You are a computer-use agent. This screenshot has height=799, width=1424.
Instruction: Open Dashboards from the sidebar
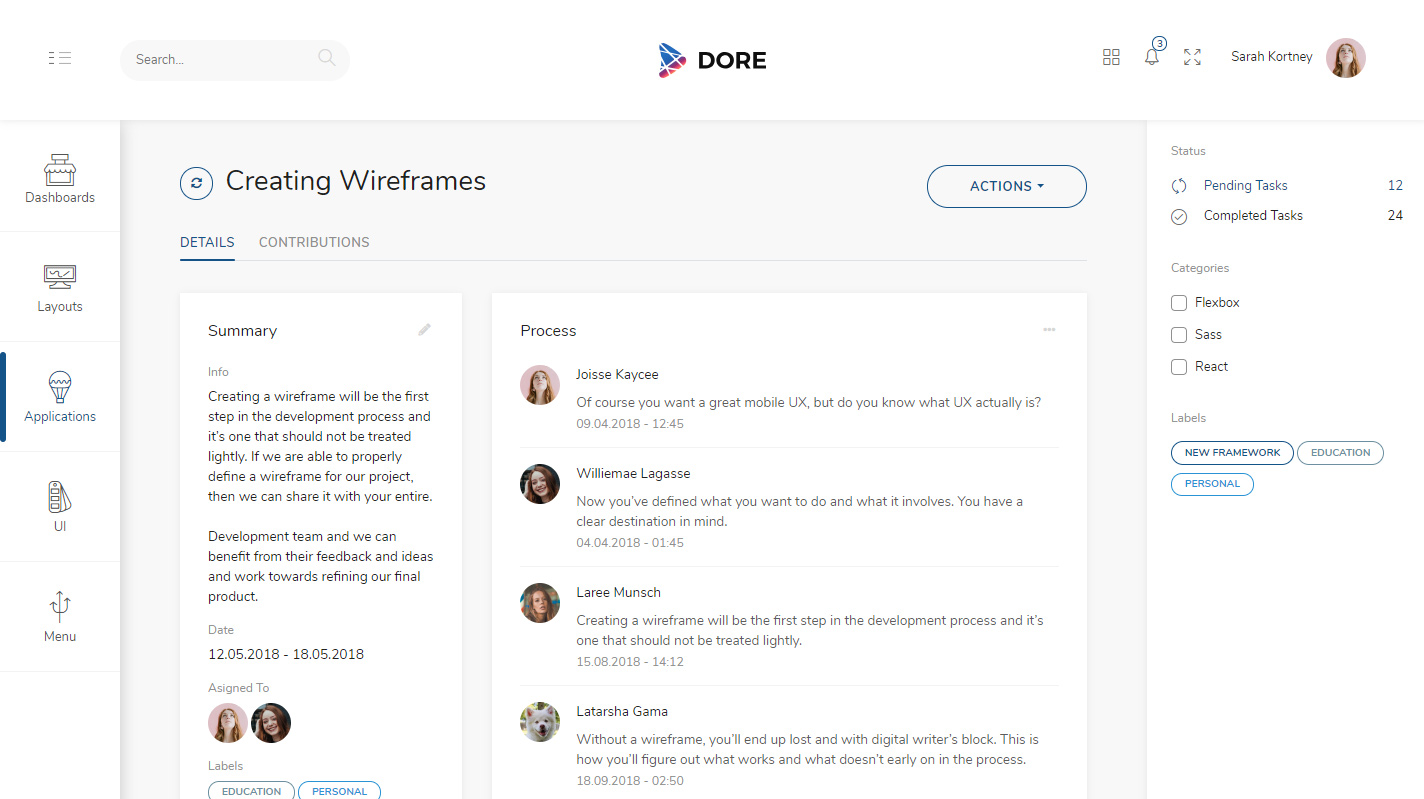tap(60, 178)
